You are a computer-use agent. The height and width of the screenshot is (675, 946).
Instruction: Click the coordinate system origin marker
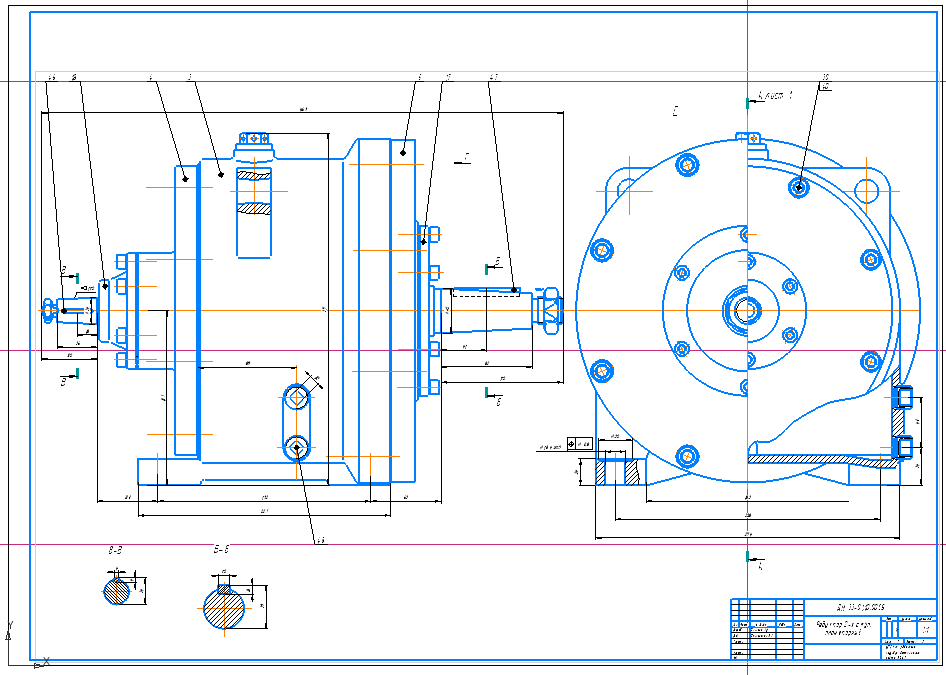[x=37, y=661]
